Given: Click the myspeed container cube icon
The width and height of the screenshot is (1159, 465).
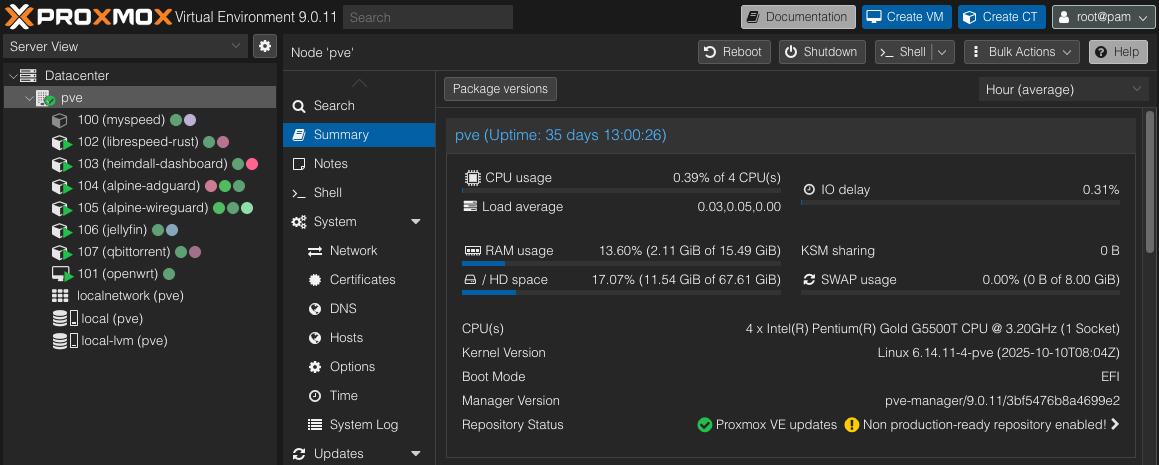Looking at the screenshot, I should pos(60,120).
